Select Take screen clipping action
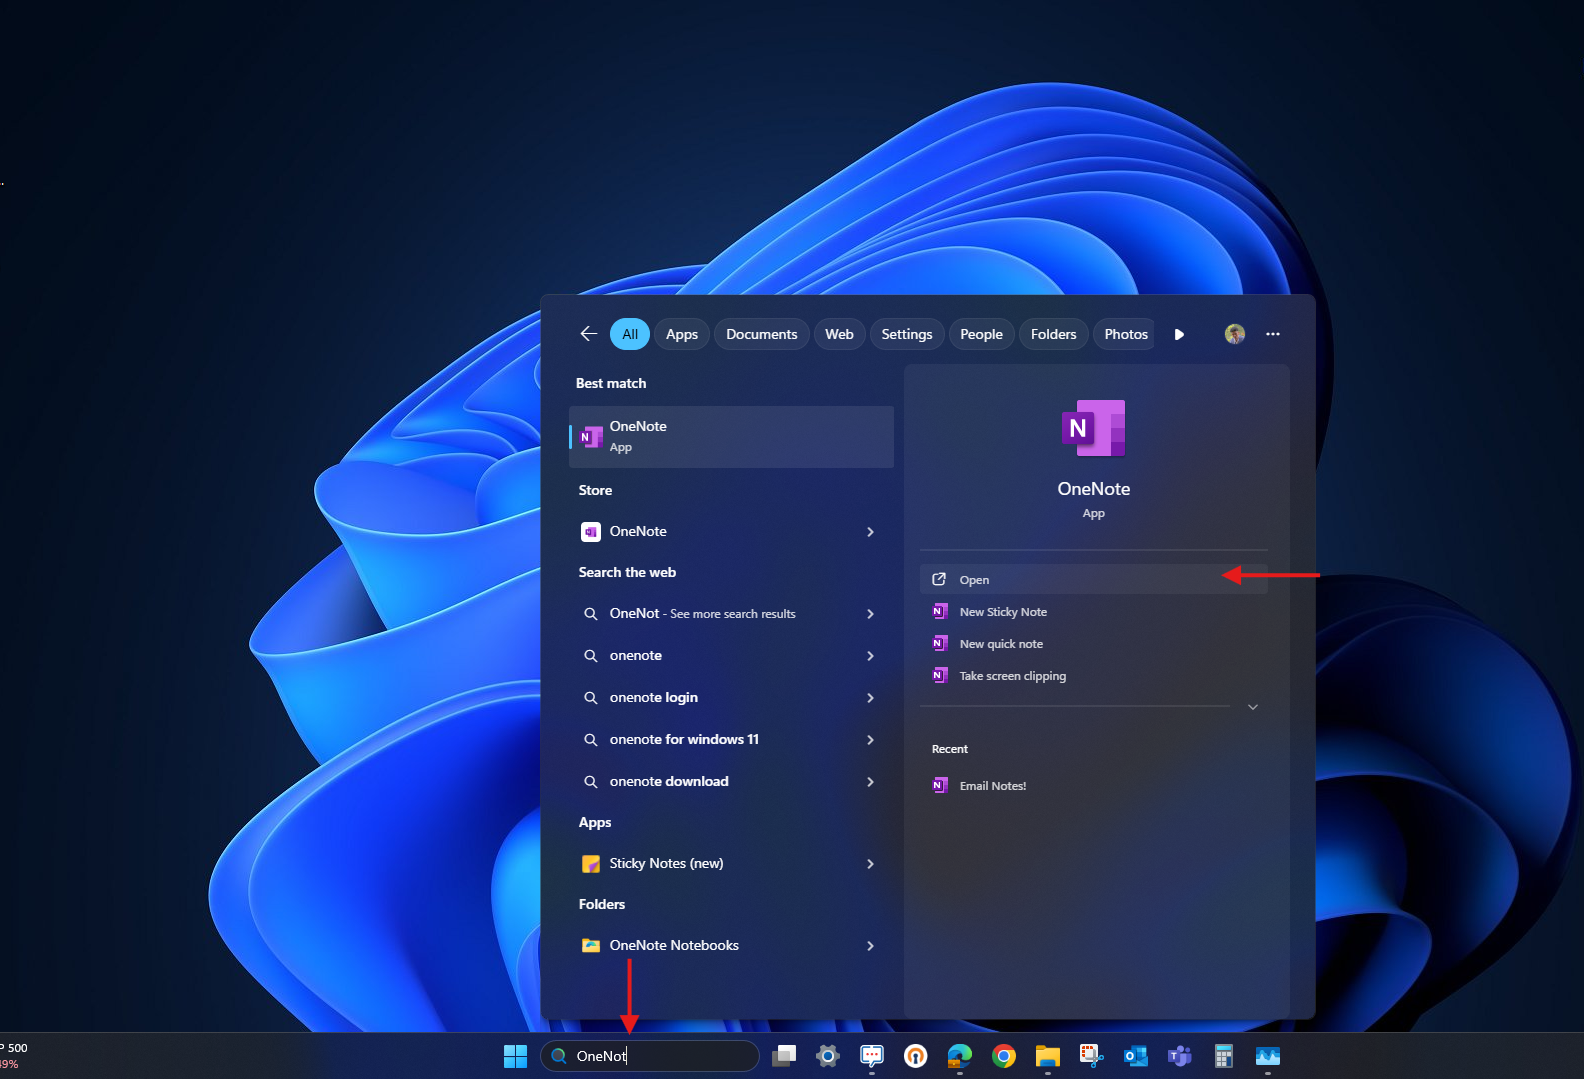 click(1012, 676)
